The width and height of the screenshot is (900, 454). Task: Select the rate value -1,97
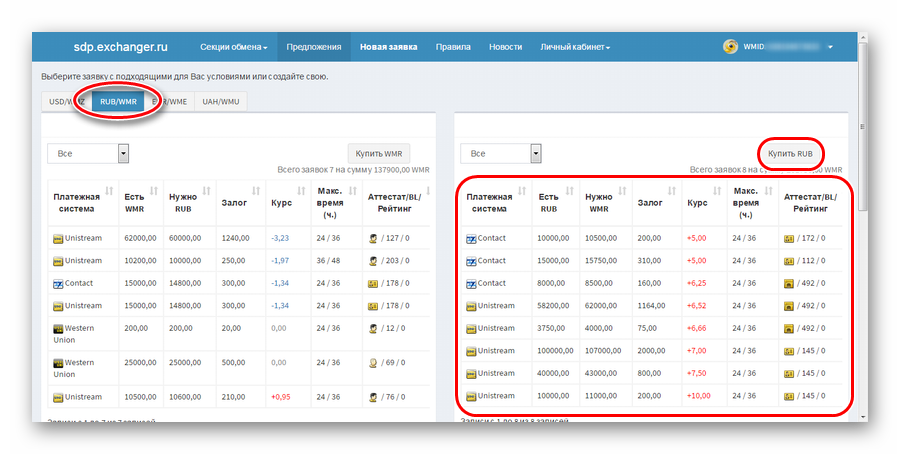point(280,261)
